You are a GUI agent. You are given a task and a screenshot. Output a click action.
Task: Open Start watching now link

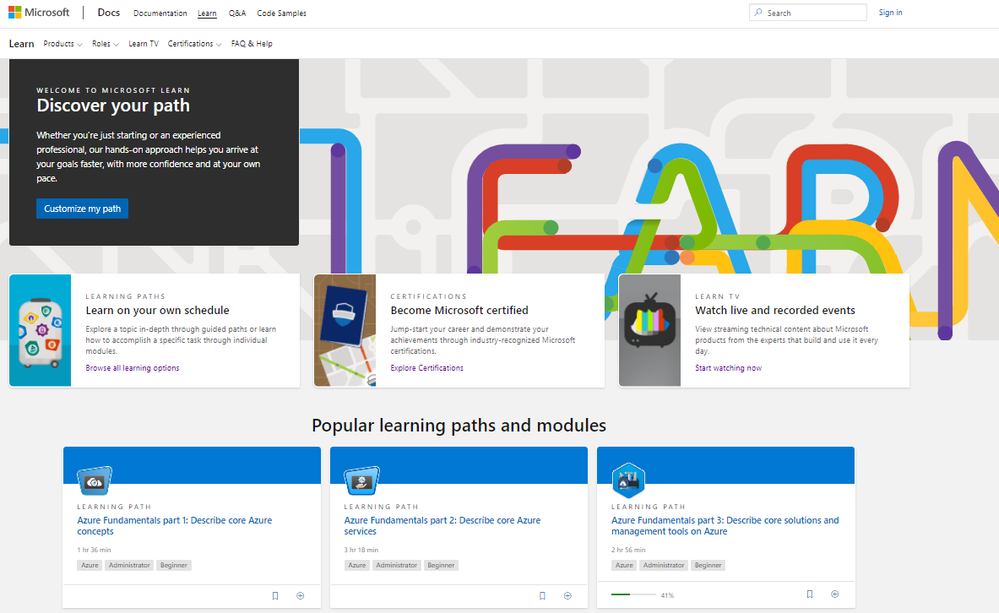tap(728, 368)
